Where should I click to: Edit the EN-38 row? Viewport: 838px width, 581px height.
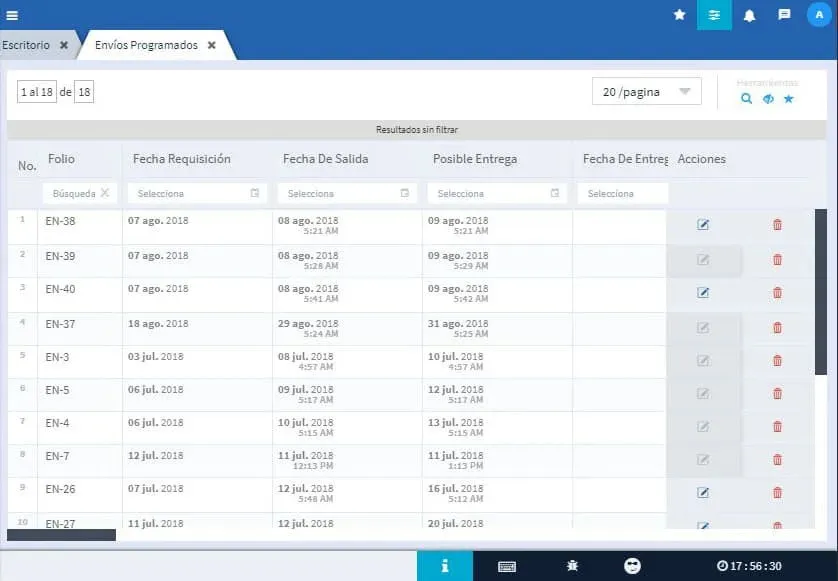click(703, 225)
